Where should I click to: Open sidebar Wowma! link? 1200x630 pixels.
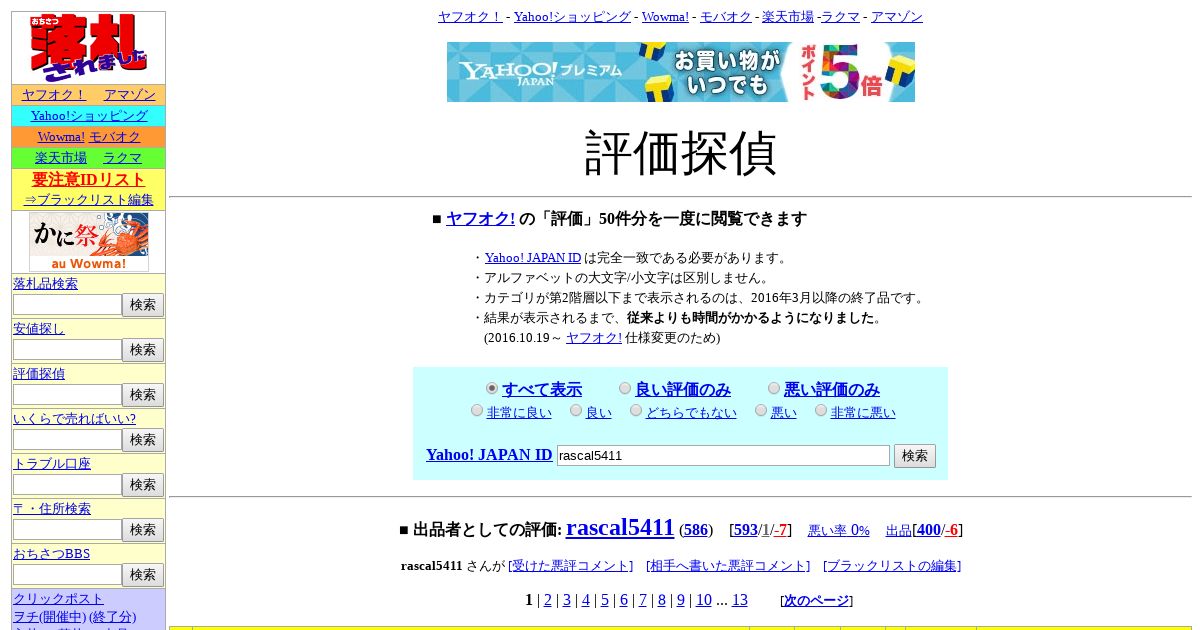click(x=61, y=137)
